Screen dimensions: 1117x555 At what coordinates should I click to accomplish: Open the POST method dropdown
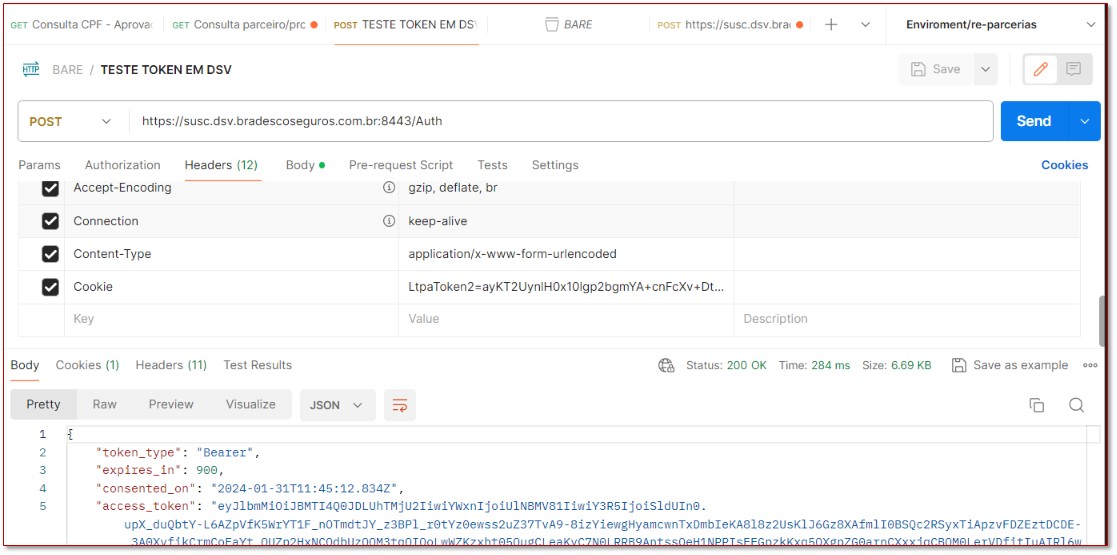tap(70, 121)
